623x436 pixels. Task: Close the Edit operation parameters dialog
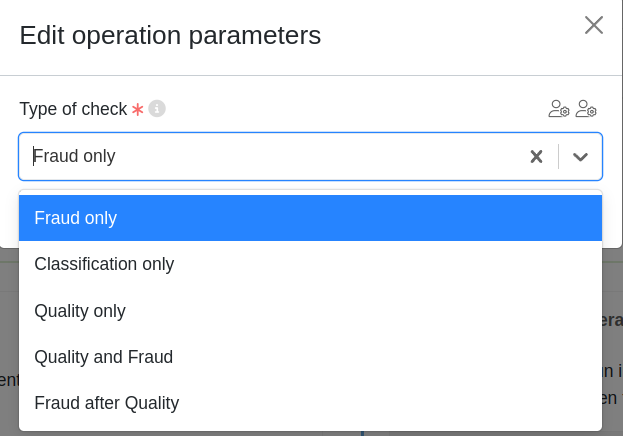point(594,25)
